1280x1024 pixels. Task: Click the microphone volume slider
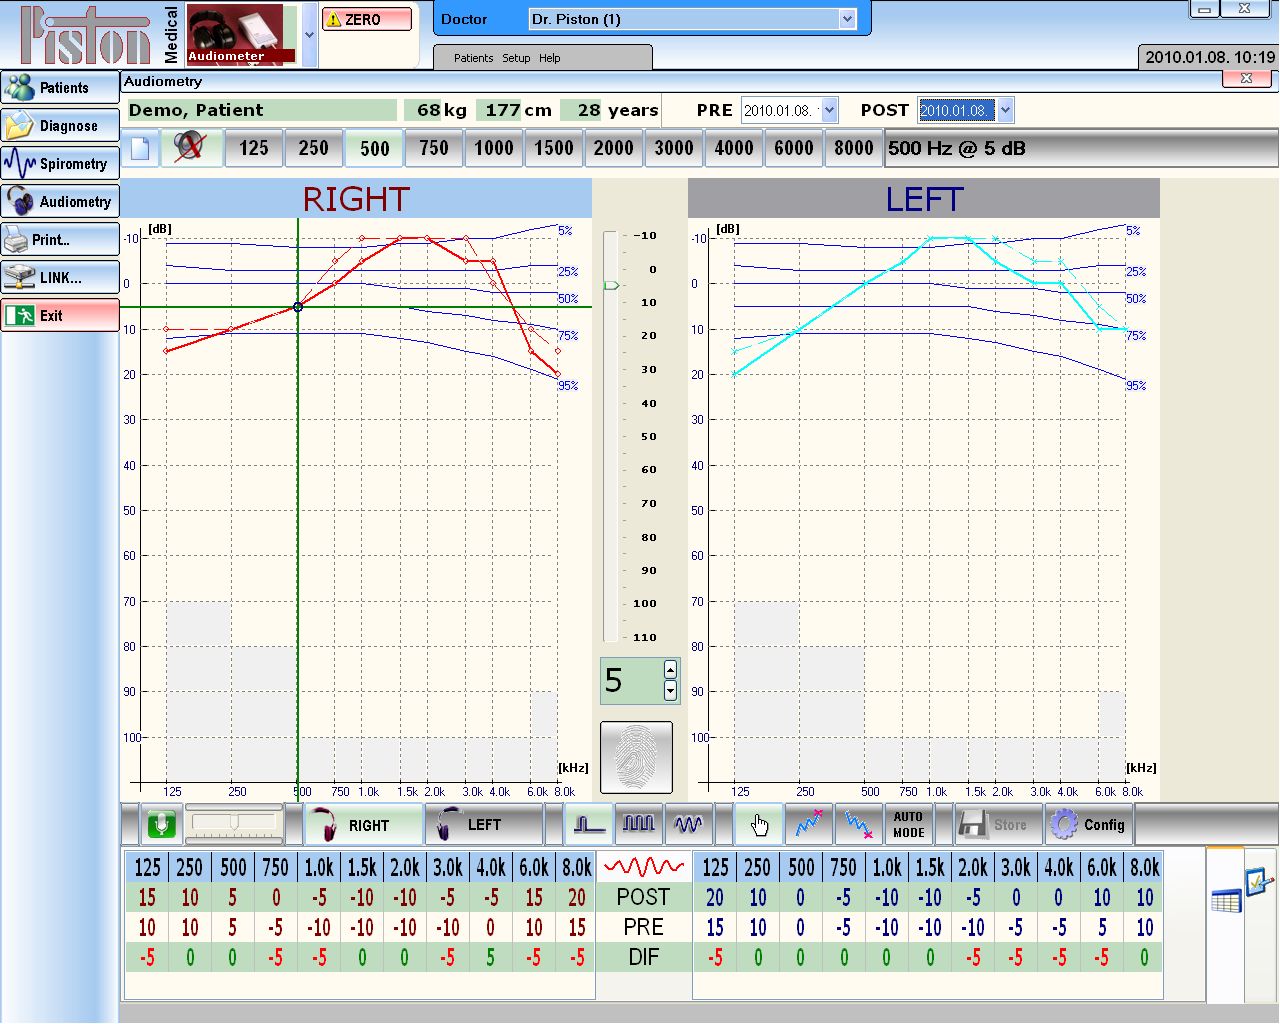[236, 823]
